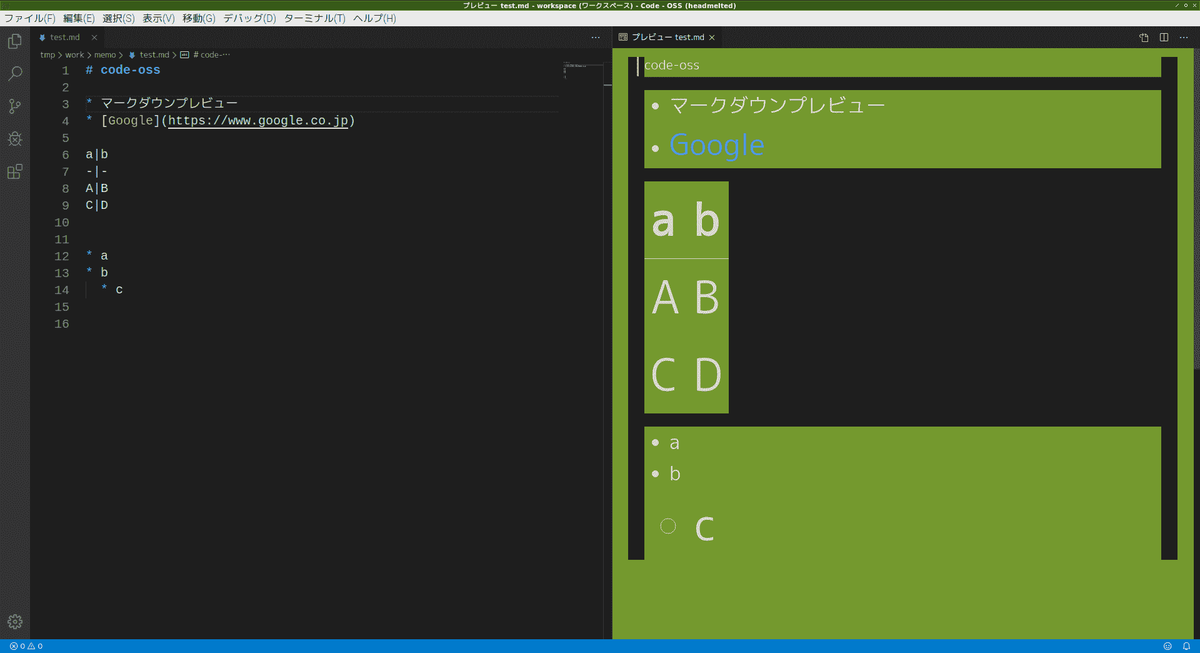
Task: Click the Show Source icon in preview toolbar
Action: click(1144, 38)
